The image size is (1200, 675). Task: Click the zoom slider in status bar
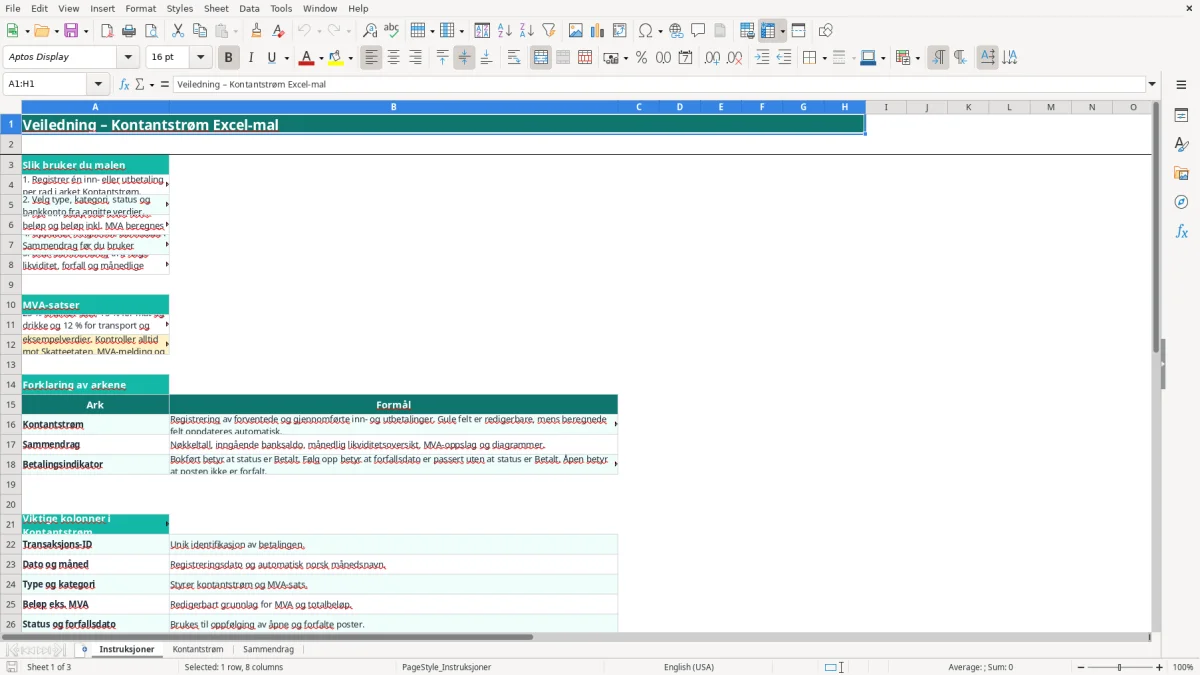click(1119, 667)
